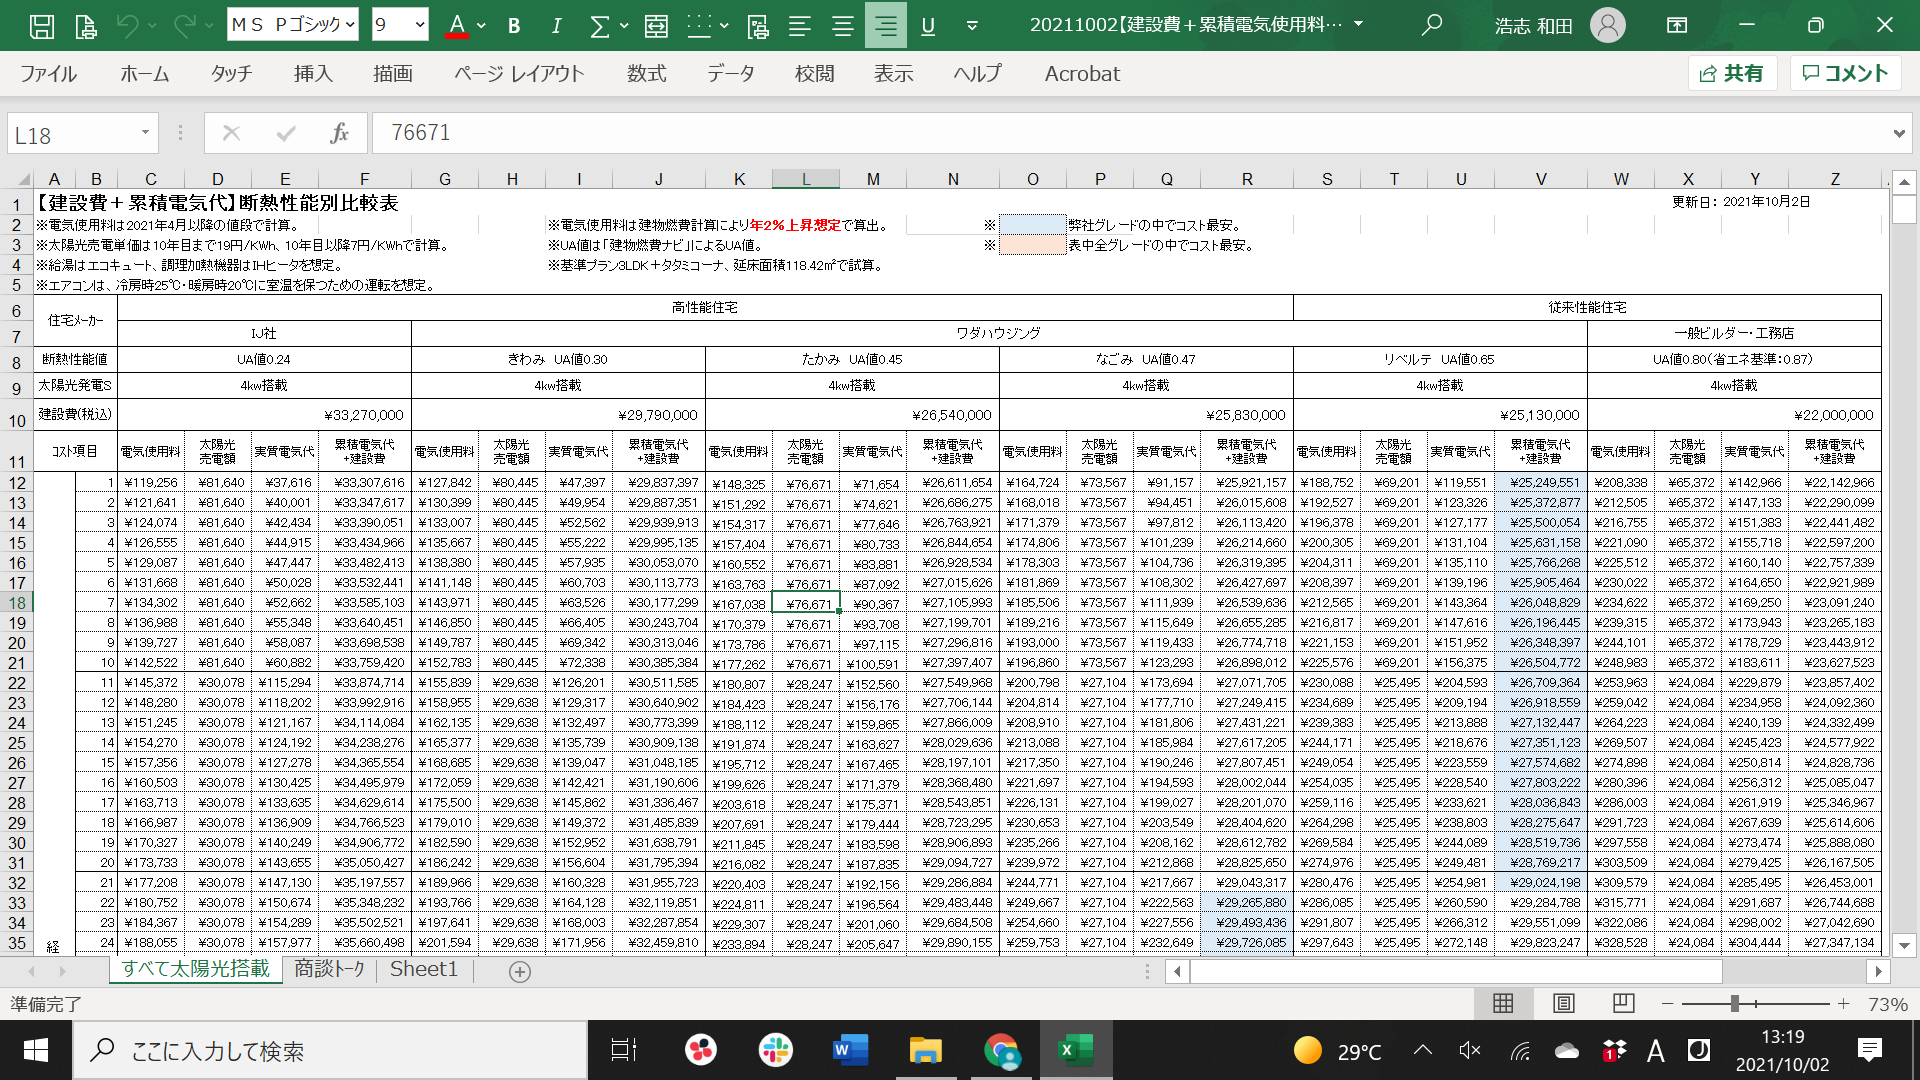Viewport: 1920px width, 1080px height.
Task: Select column L header
Action: [806, 179]
